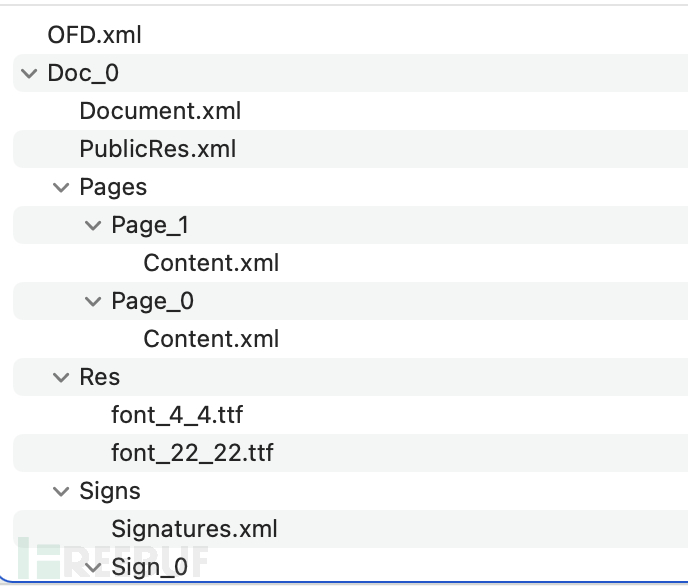Select the Doc_0 folder name
688x586 pixels.
click(x=83, y=73)
